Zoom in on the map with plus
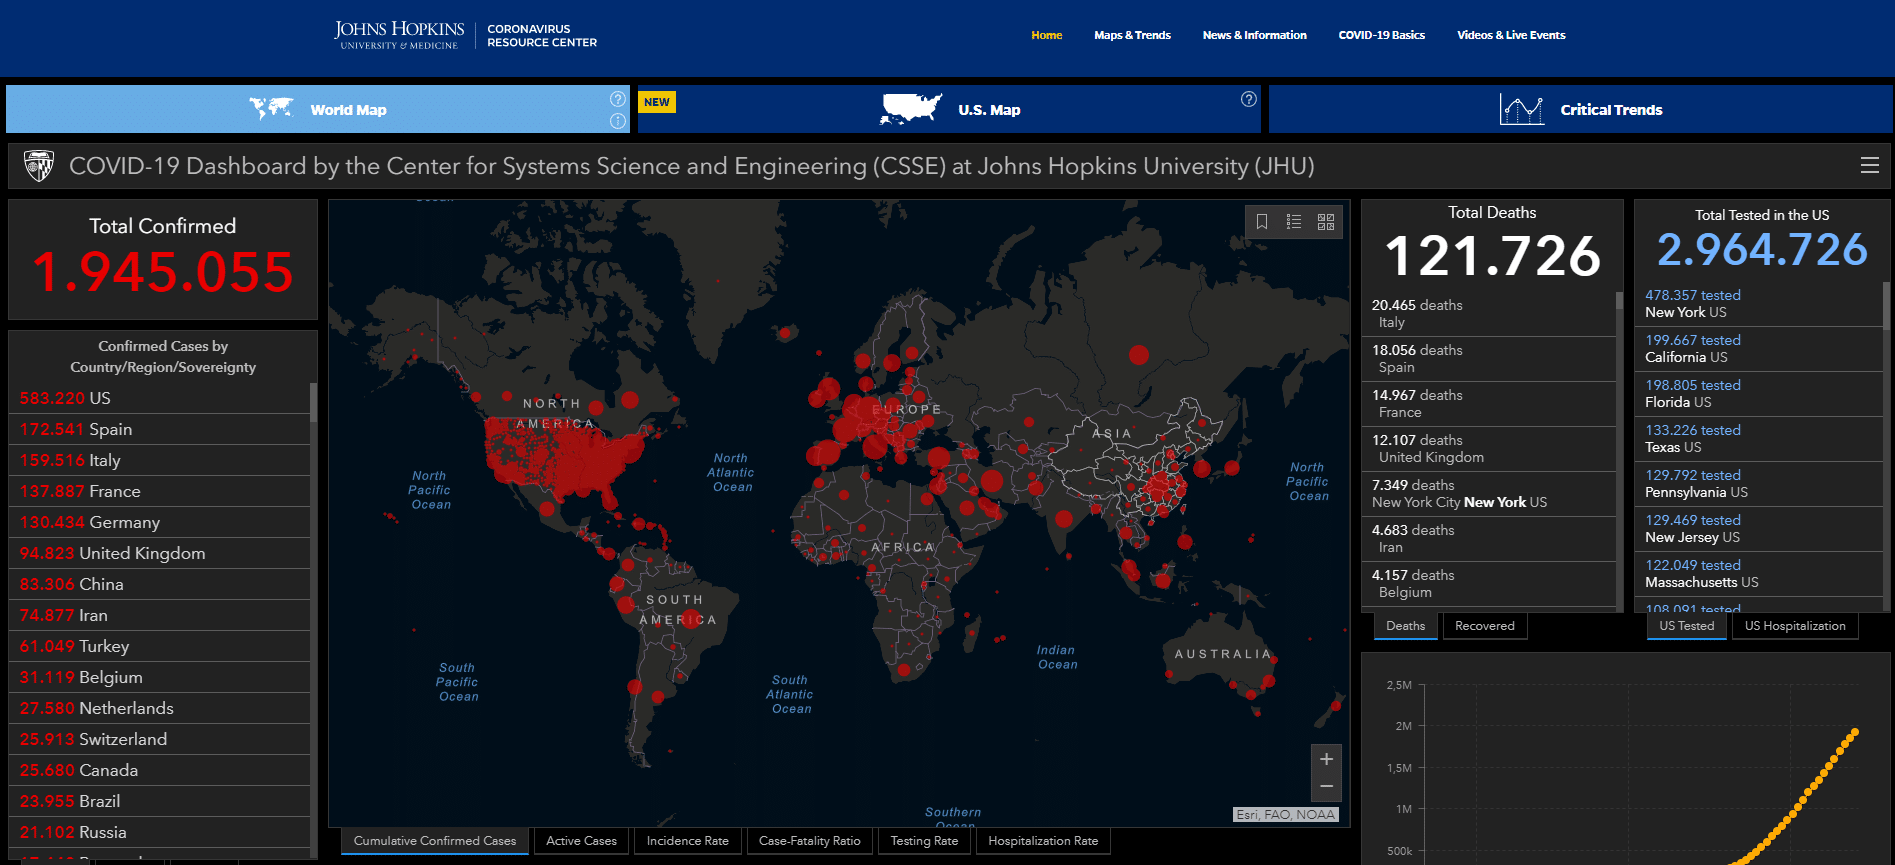This screenshot has width=1895, height=865. pyautogui.click(x=1326, y=759)
